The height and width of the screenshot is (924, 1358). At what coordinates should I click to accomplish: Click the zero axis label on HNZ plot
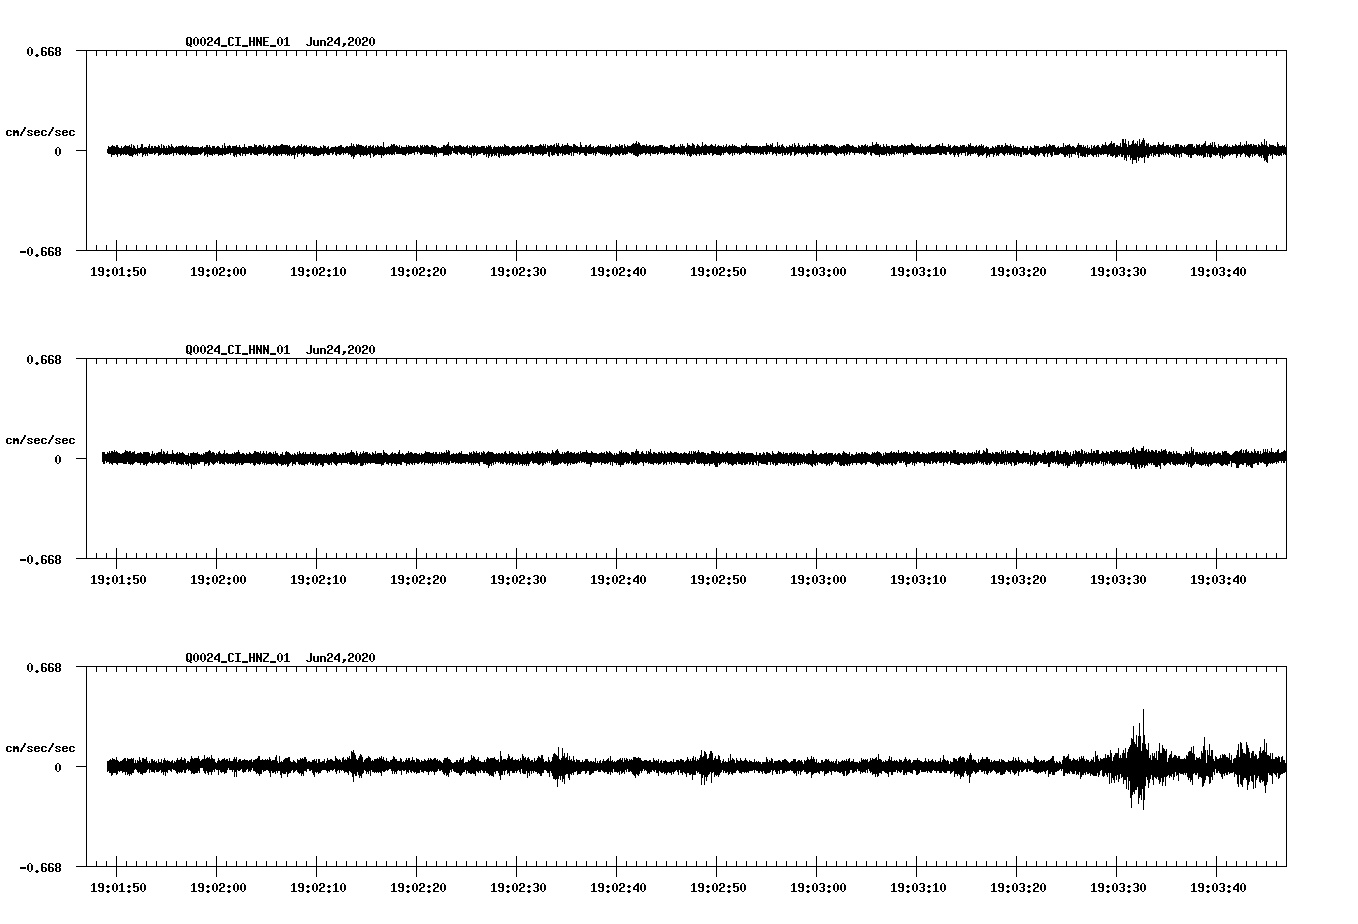click(58, 767)
